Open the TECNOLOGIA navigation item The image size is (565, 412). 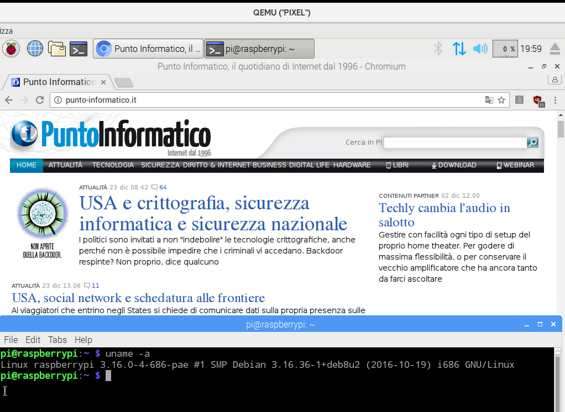tap(113, 165)
